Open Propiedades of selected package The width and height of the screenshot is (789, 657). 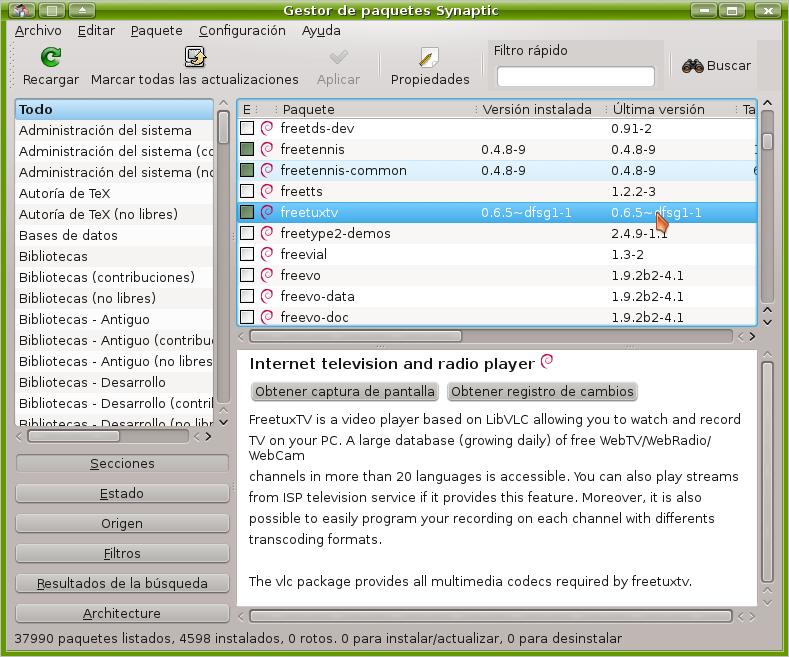pos(430,66)
